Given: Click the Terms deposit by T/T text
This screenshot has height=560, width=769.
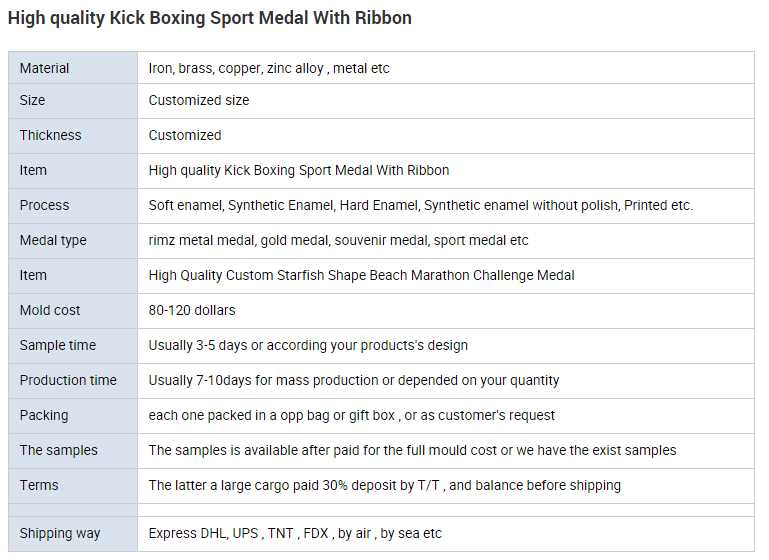Looking at the screenshot, I should (384, 485).
